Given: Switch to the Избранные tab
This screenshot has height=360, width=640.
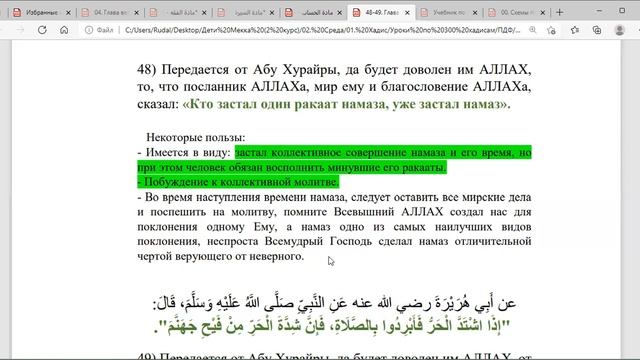Looking at the screenshot, I should (x=42, y=13).
